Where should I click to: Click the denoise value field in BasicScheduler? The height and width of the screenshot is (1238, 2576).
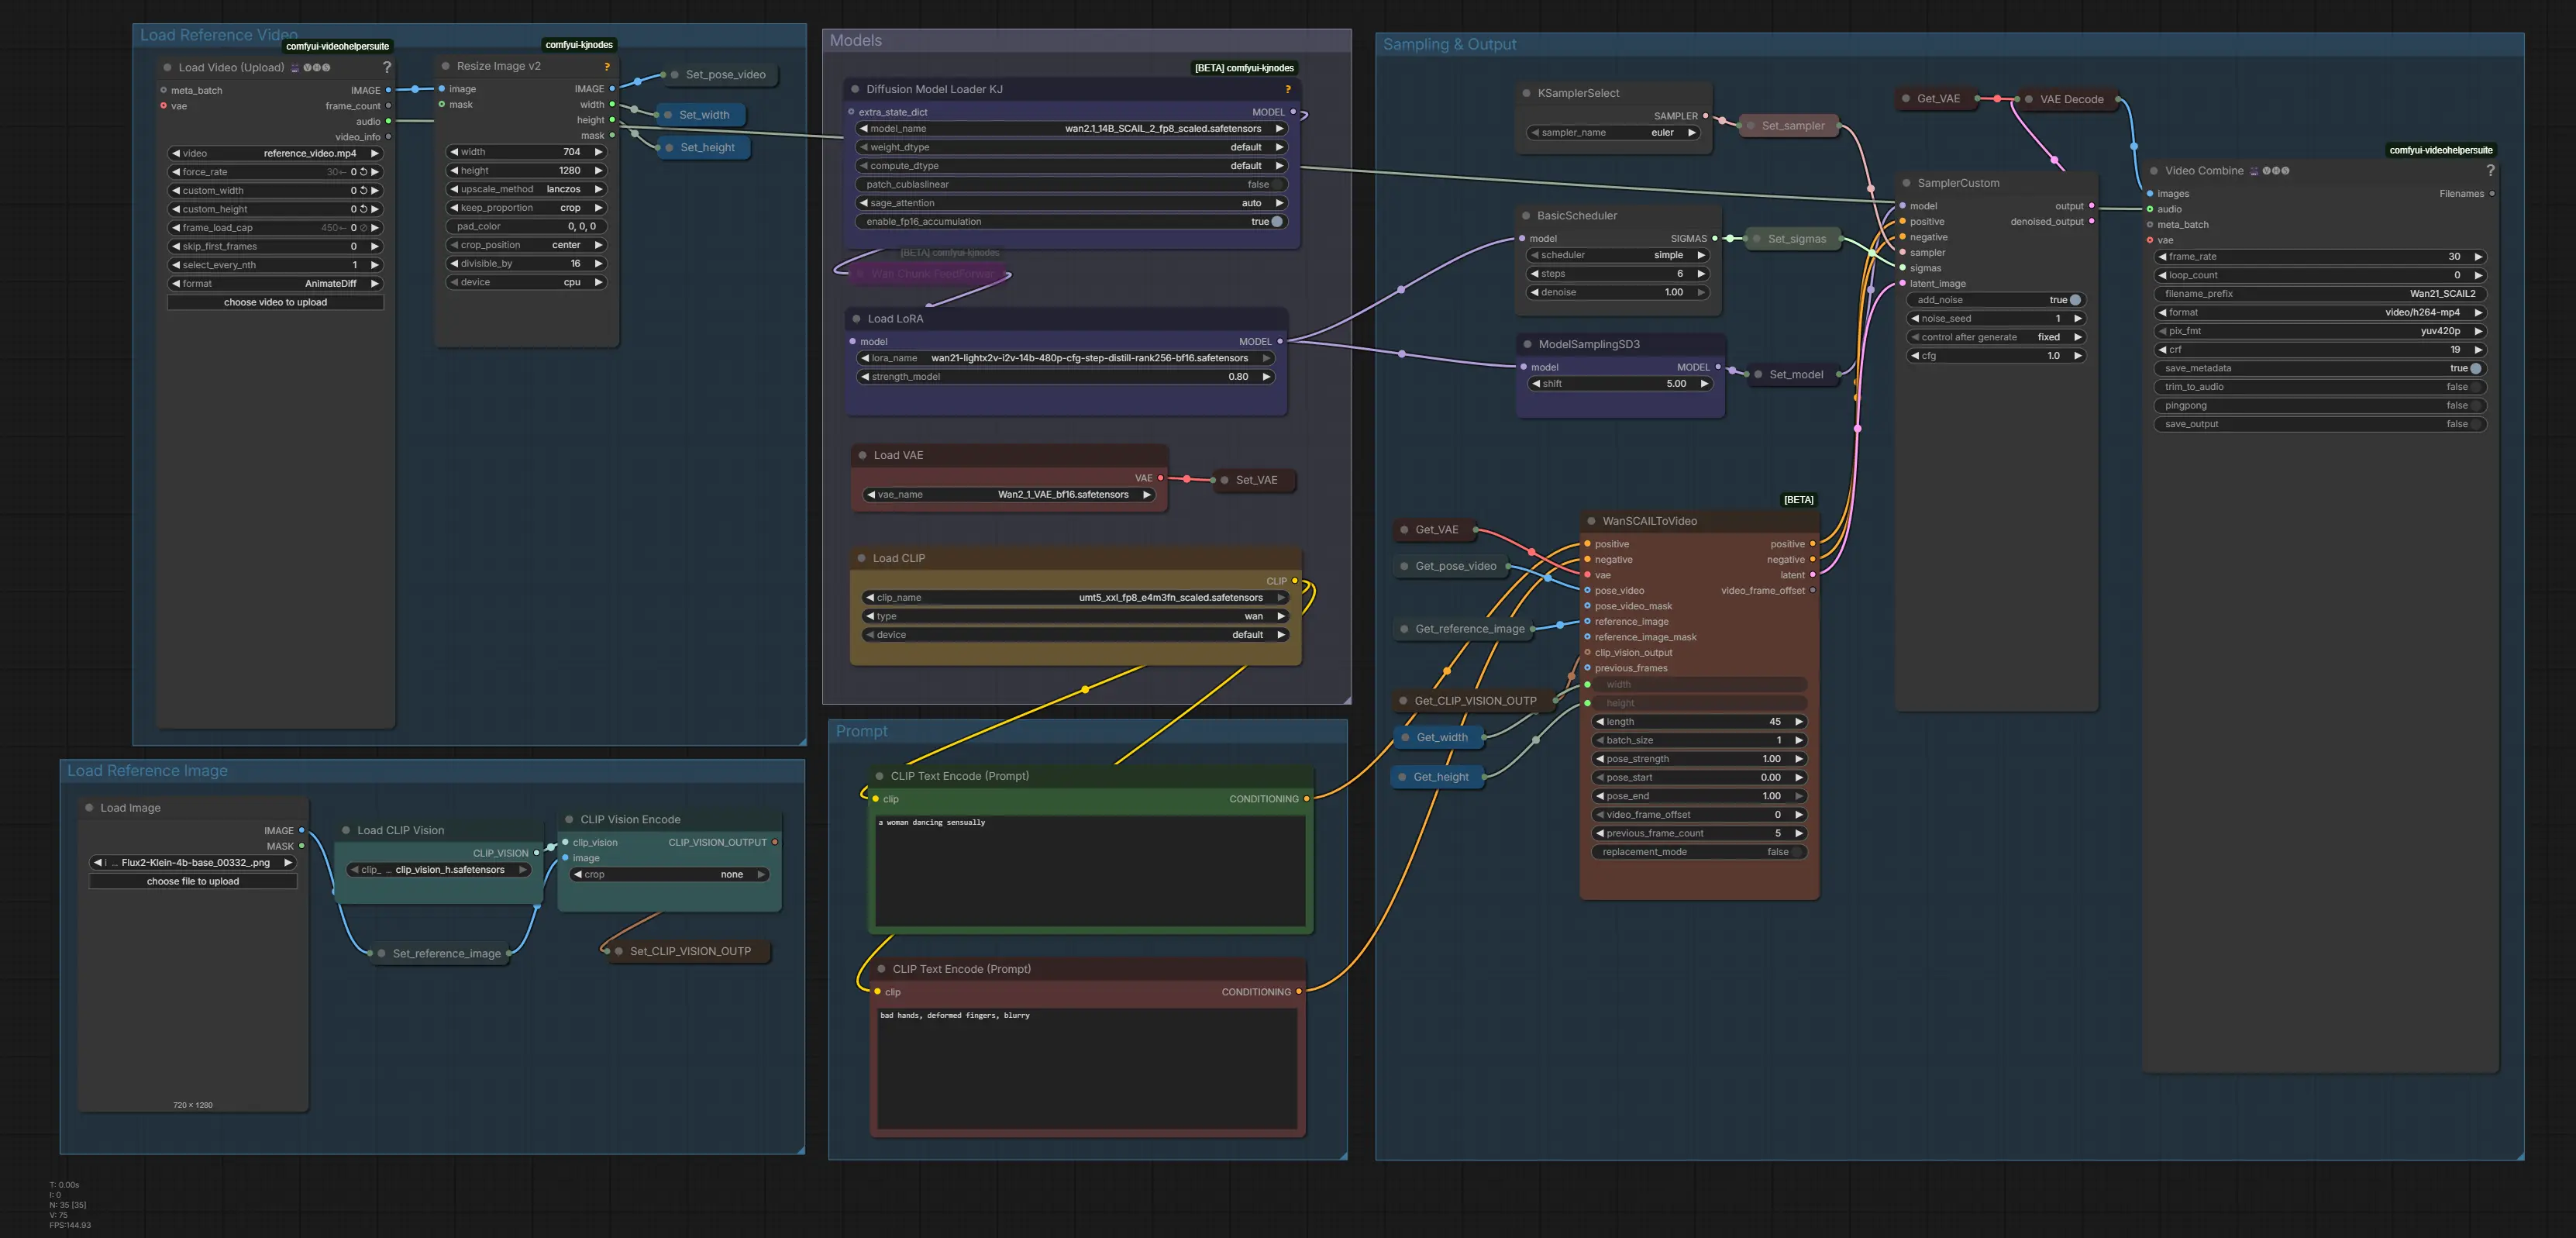1618,292
